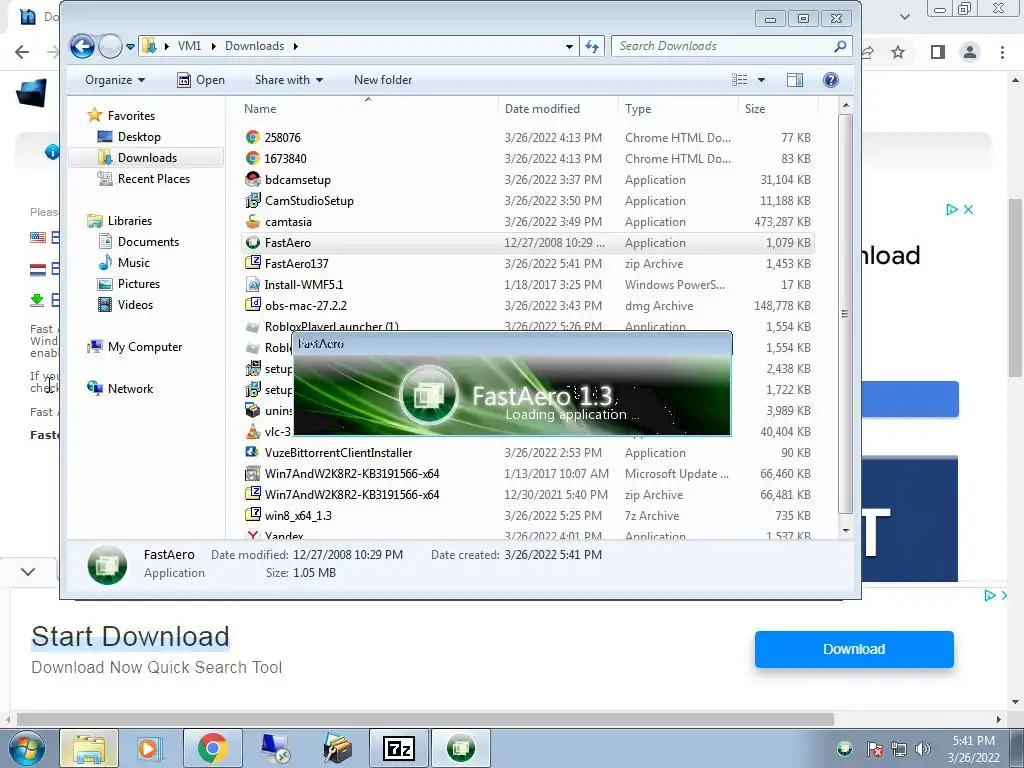Screen dimensions: 1024x768
Task: Click the VM1 breadcrumb in address bar
Action: (x=189, y=46)
